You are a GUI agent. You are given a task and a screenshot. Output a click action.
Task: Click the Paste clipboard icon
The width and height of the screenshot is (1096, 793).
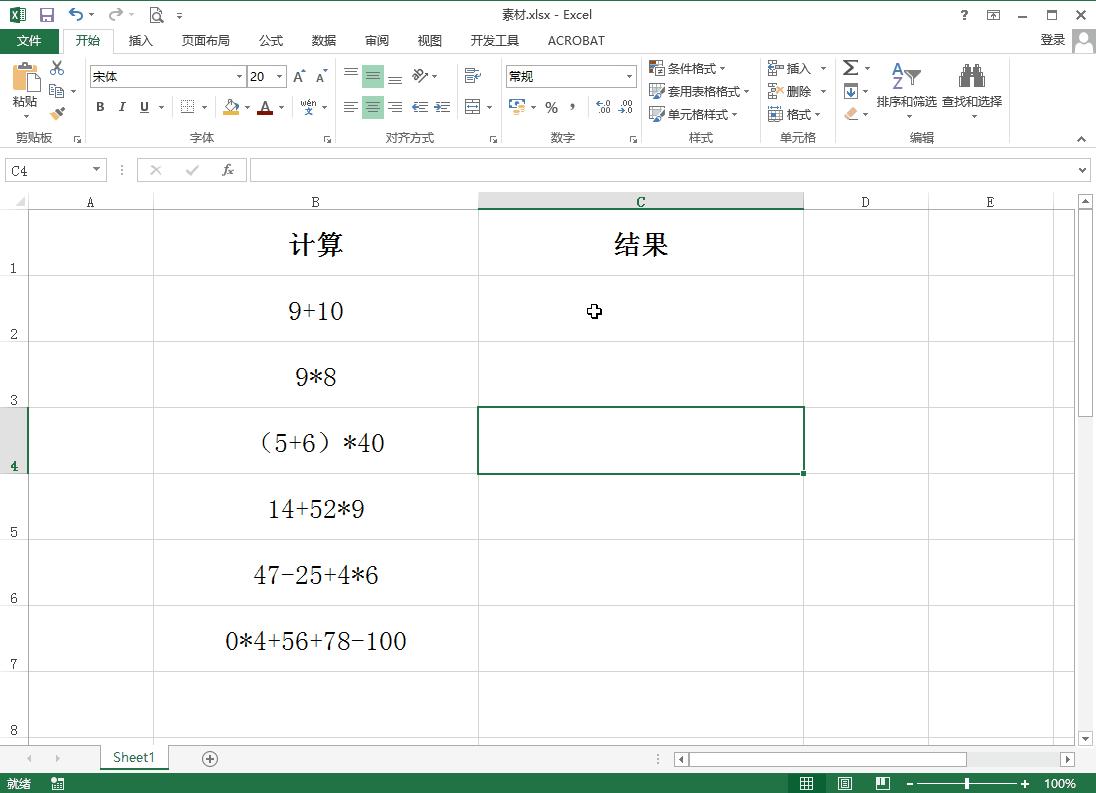click(x=25, y=78)
